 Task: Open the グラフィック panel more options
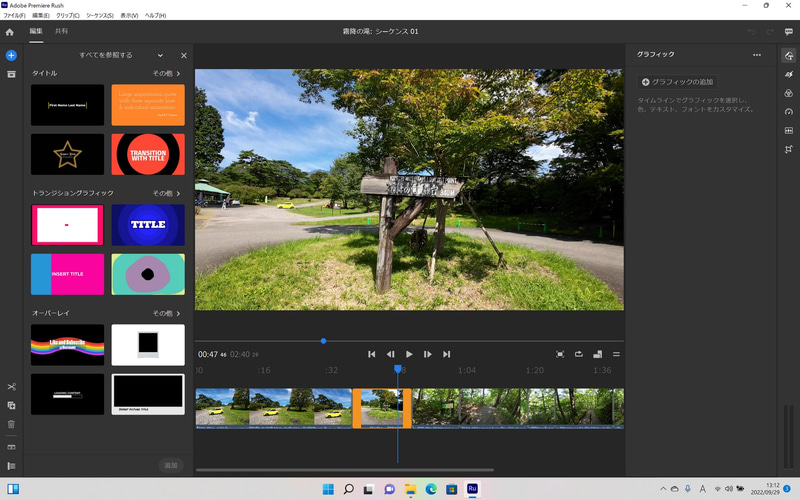click(x=757, y=55)
